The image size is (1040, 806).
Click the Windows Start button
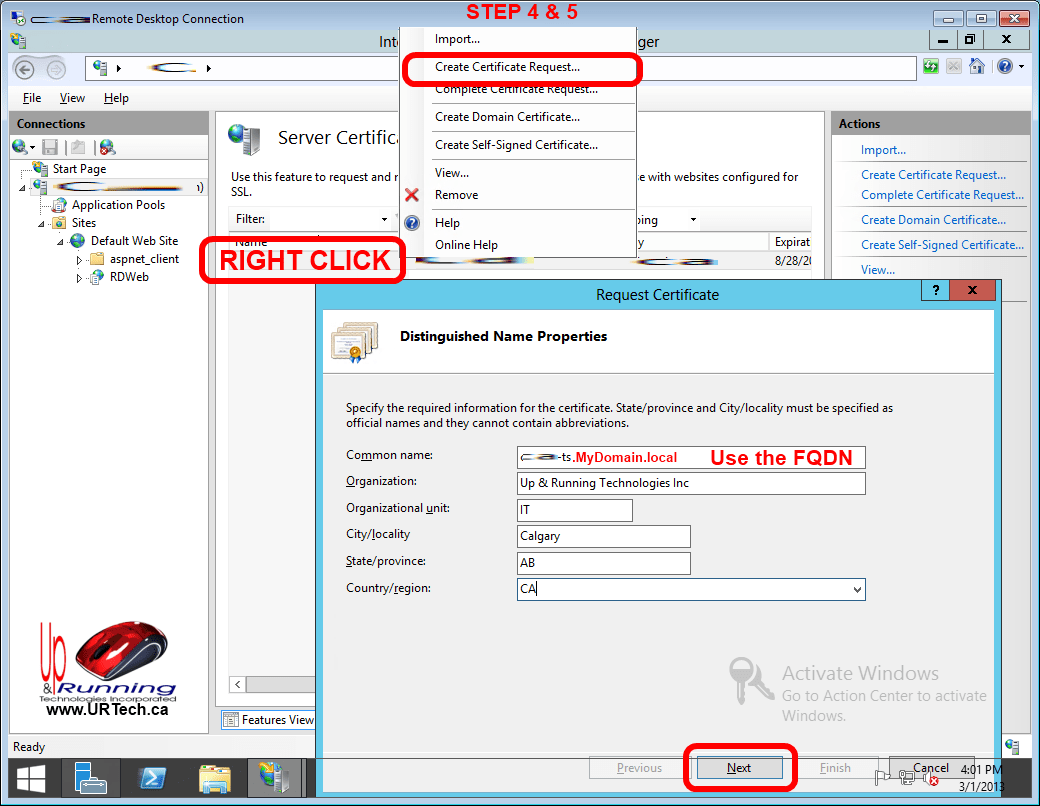(29, 779)
